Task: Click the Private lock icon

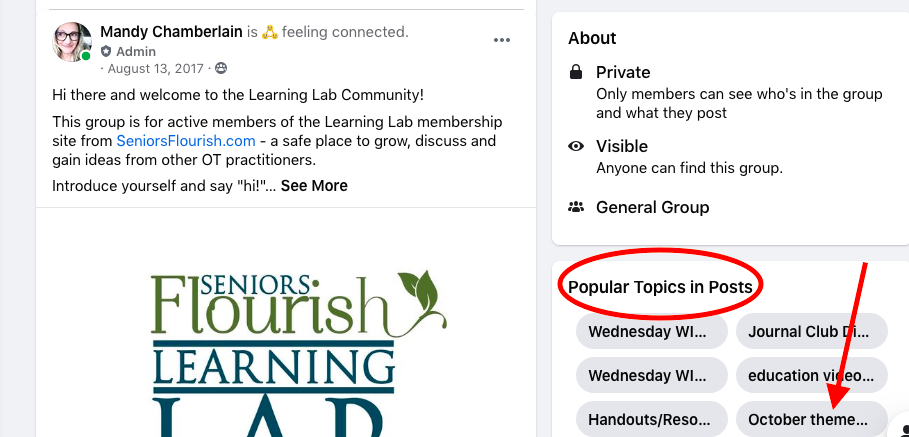Action: (x=576, y=73)
